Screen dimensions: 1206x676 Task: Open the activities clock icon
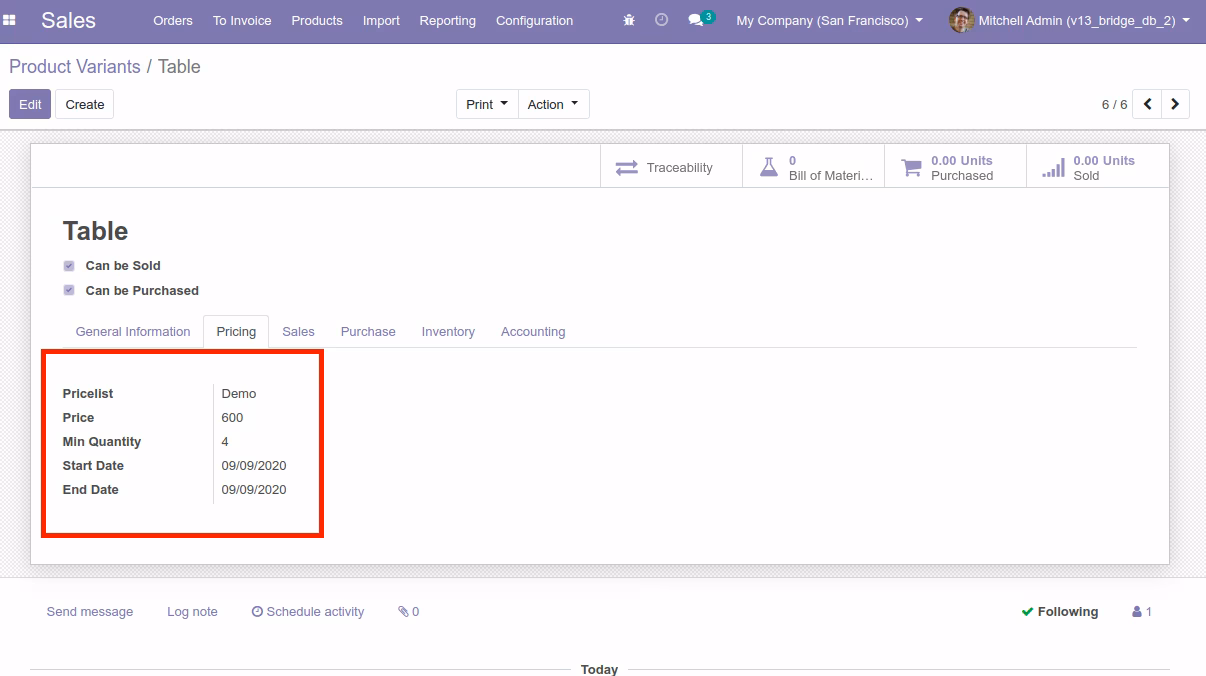pos(661,20)
